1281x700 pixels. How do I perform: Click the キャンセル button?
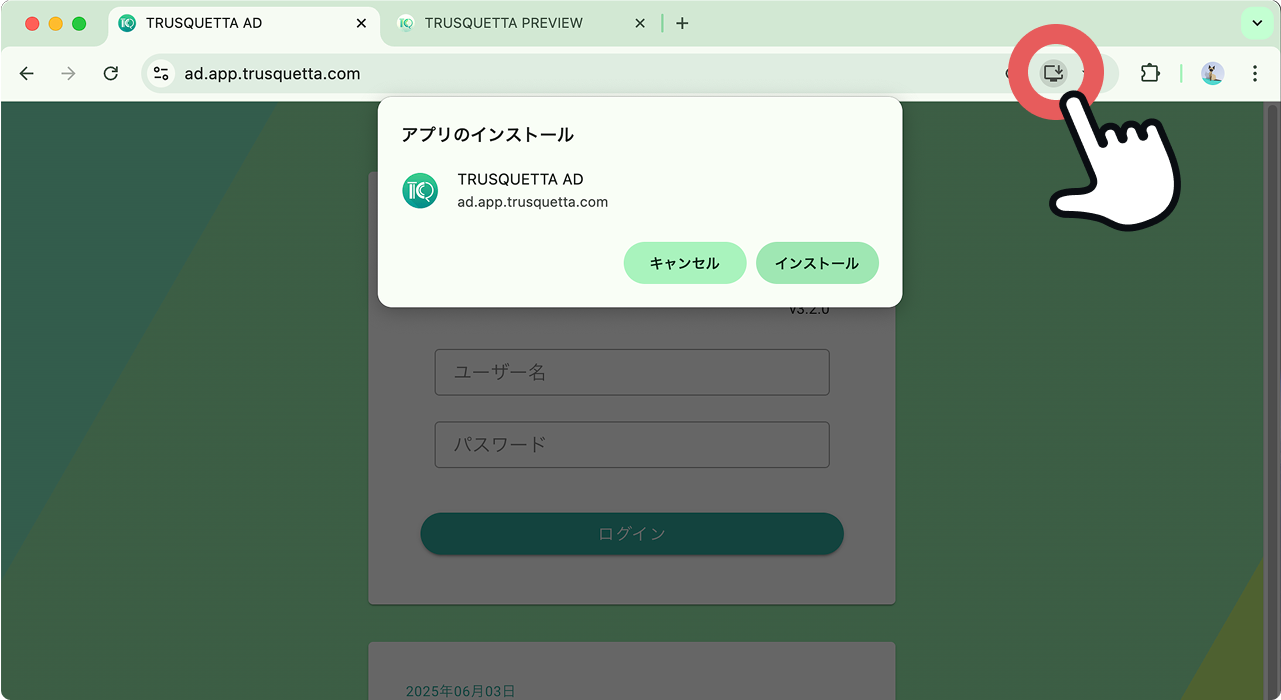[x=685, y=263]
